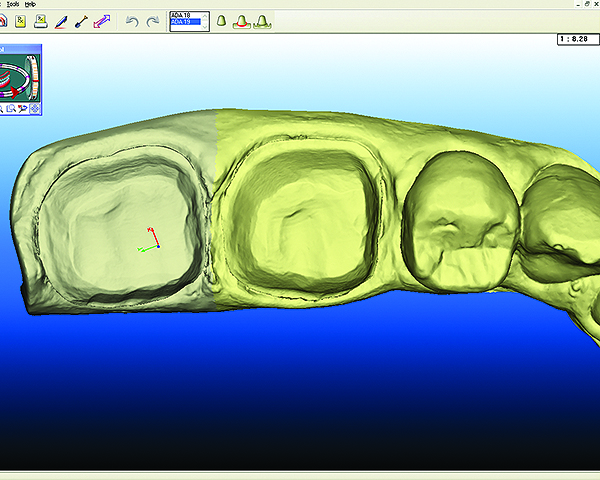Image resolution: width=600 pixels, height=480 pixels.
Task: Click the tooth icon with red margin line
Action: pyautogui.click(x=241, y=21)
